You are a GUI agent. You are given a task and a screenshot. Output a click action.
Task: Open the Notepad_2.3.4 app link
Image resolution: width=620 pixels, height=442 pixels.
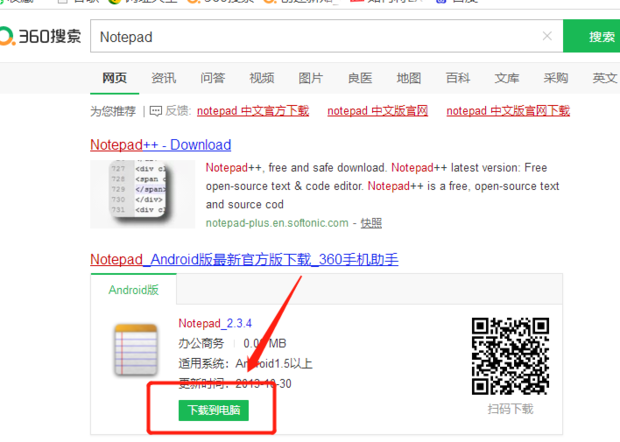tap(215, 323)
